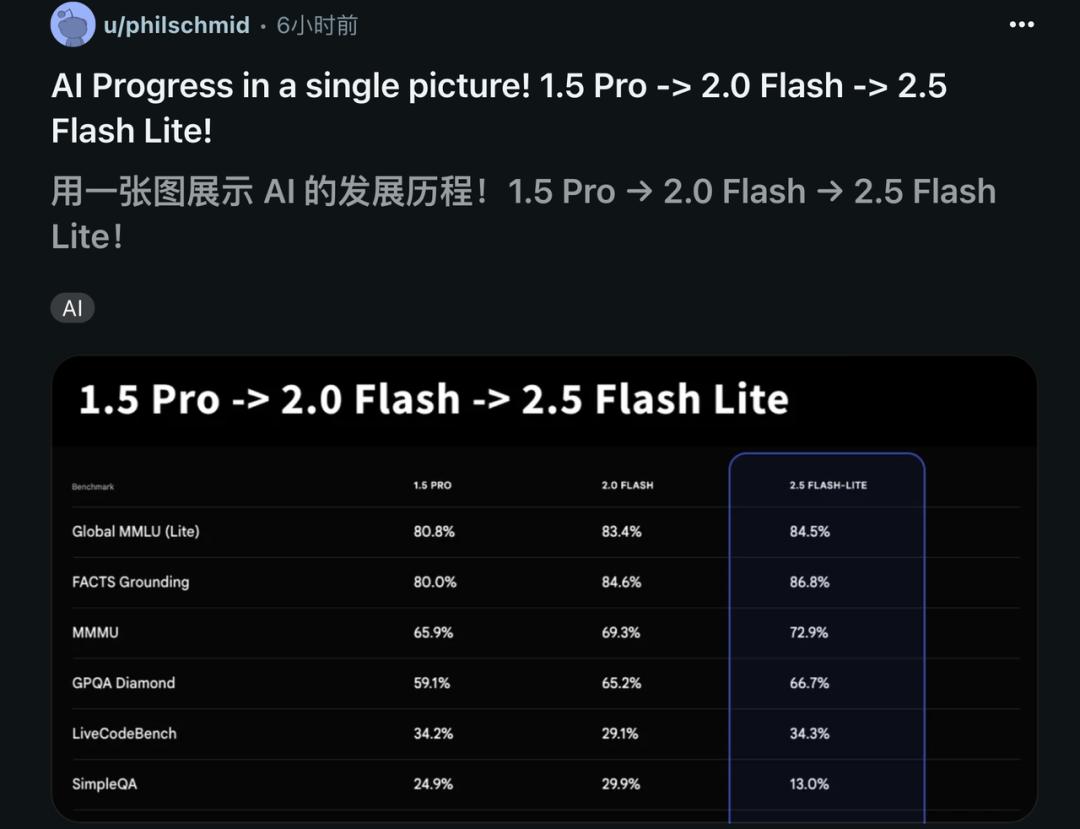Click the LiveCodeBench row label

[124, 733]
